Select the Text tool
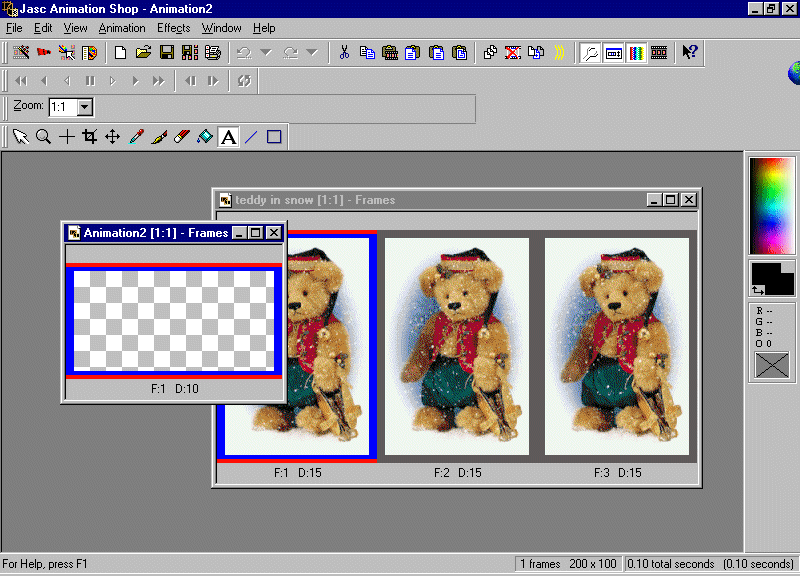Image resolution: width=800 pixels, height=576 pixels. coord(229,137)
